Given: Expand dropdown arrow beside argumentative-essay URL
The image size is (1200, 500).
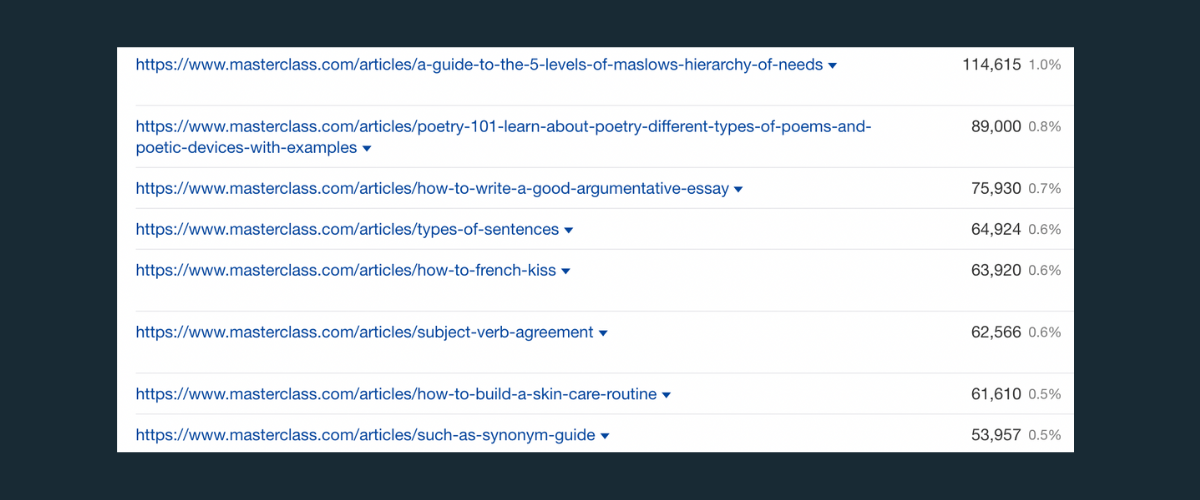Looking at the screenshot, I should 738,190.
